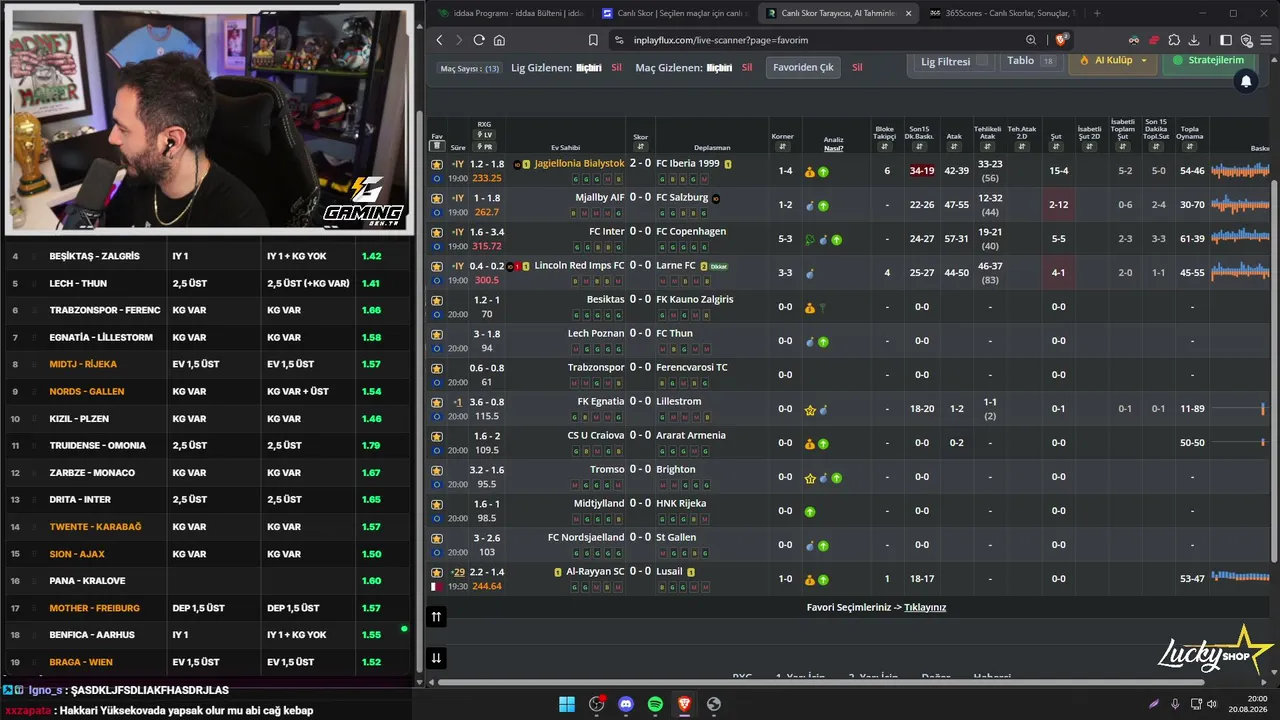Screen dimensions: 1280x720
Task: Click the scroll-to-bottom double arrow button
Action: 436,657
